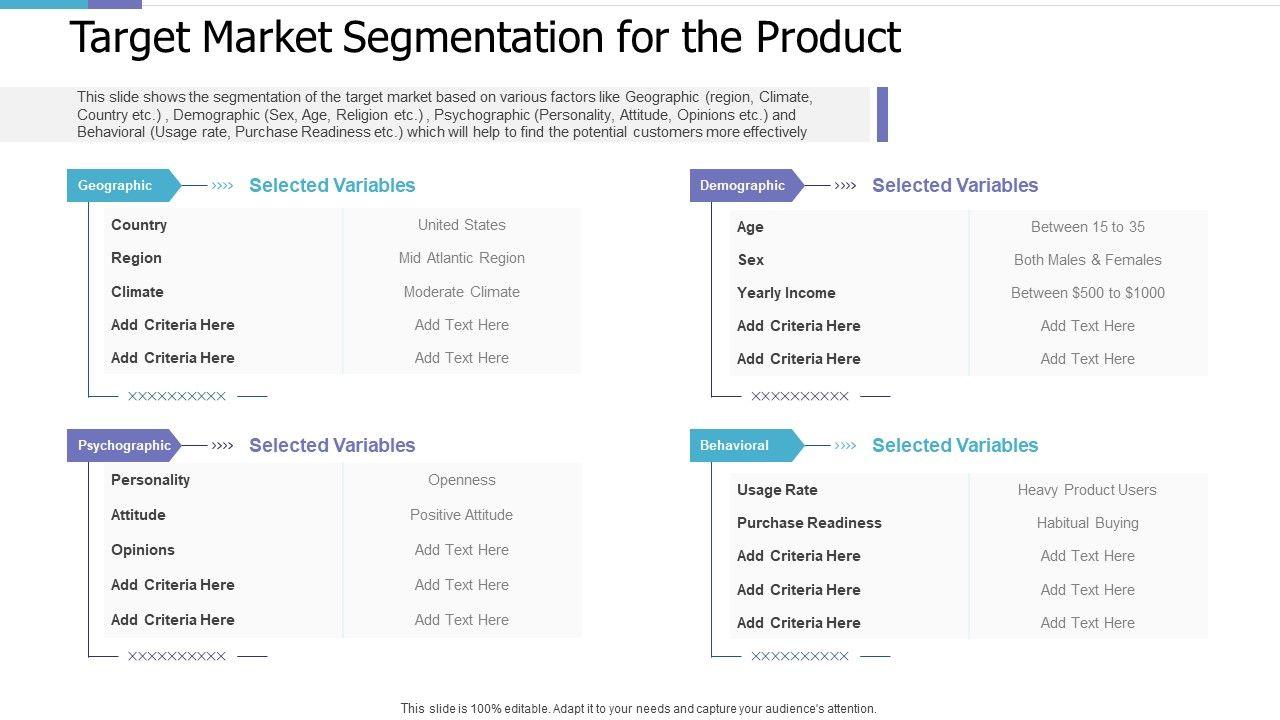1280x720 pixels.
Task: Select the United States value cell
Action: [462, 225]
